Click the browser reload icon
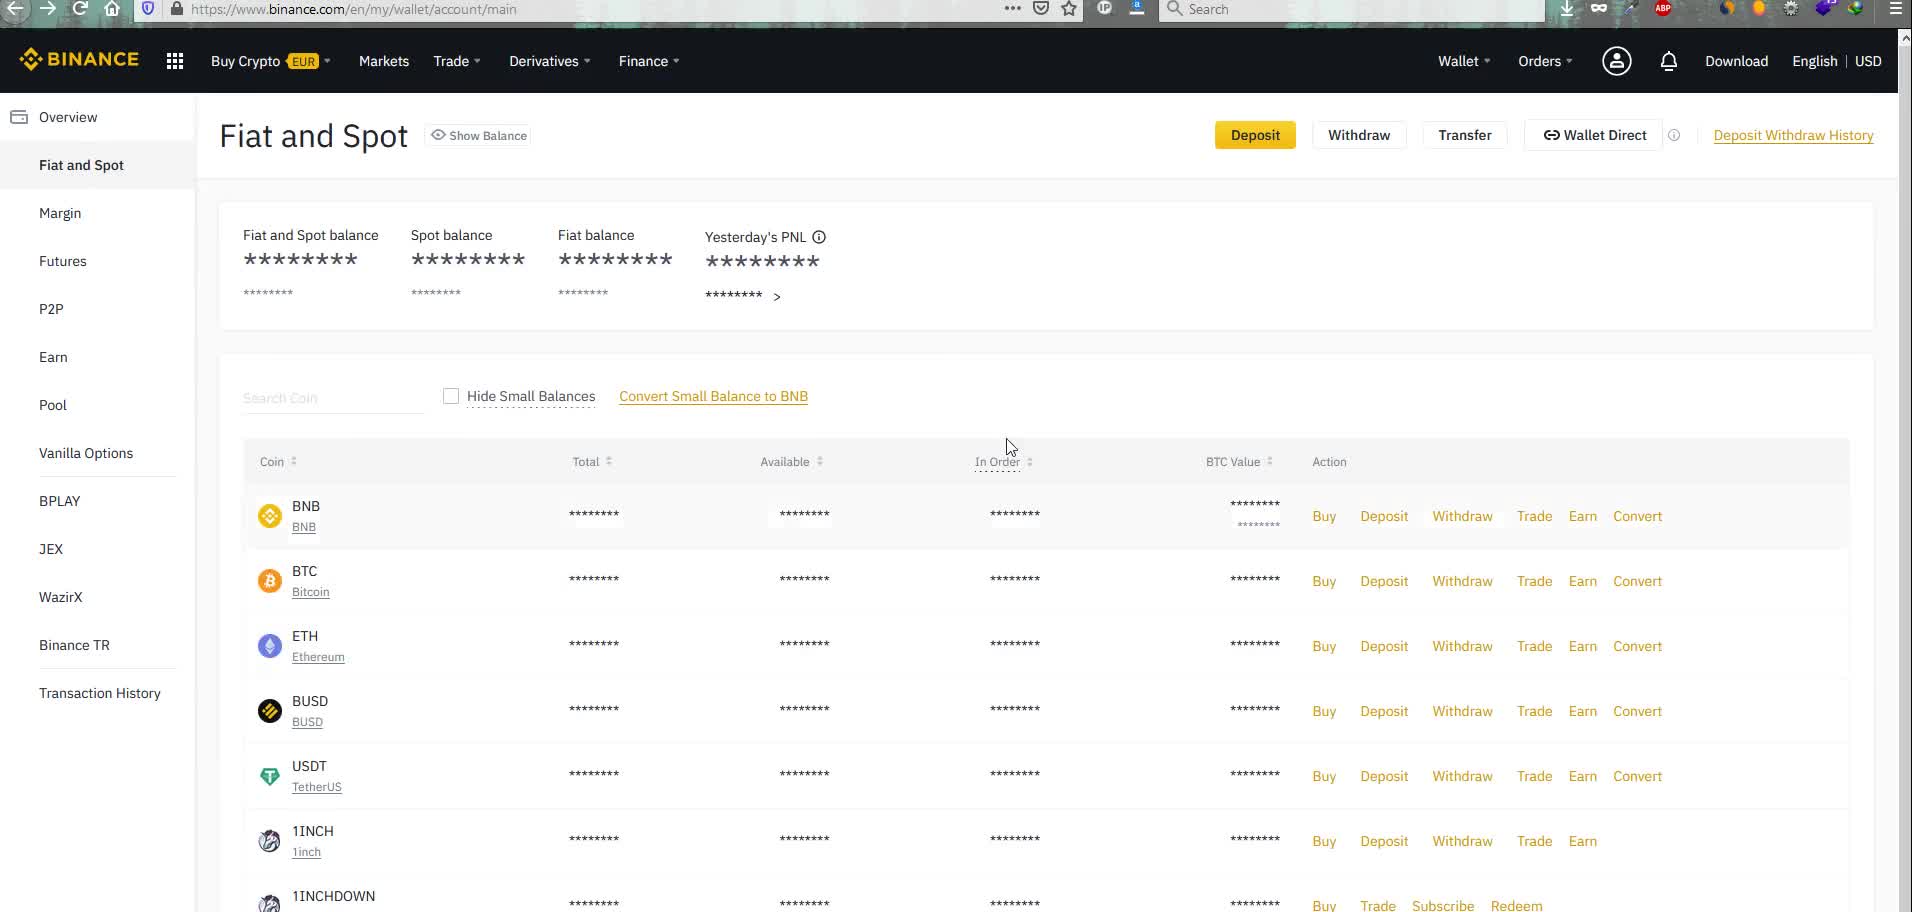The width and height of the screenshot is (1912, 912). (80, 9)
